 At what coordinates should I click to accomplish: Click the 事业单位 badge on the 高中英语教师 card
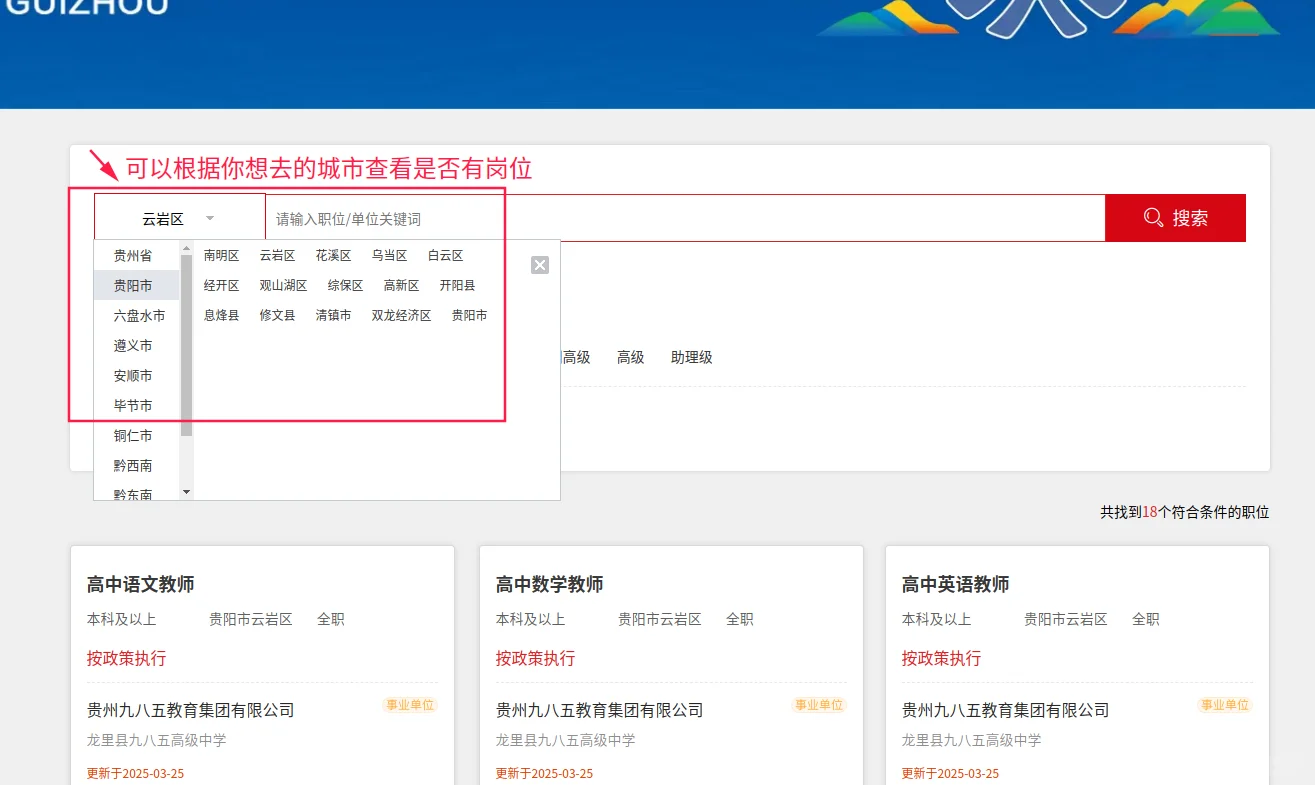(1223, 704)
